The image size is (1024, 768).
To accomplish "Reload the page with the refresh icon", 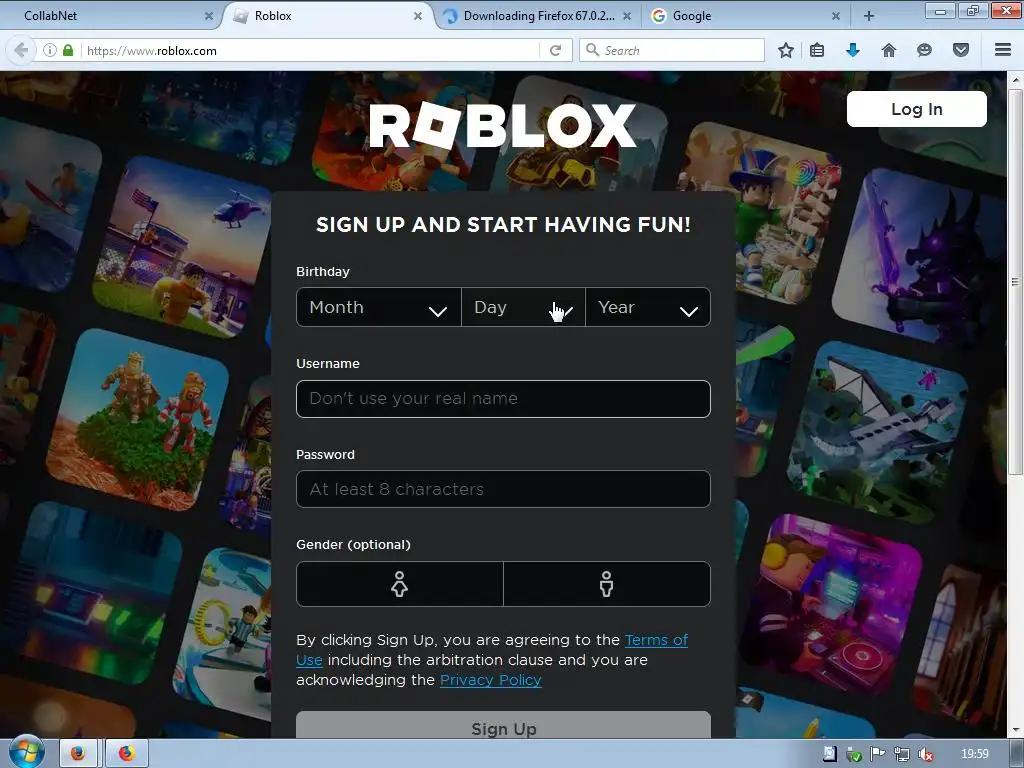I will (x=556, y=50).
